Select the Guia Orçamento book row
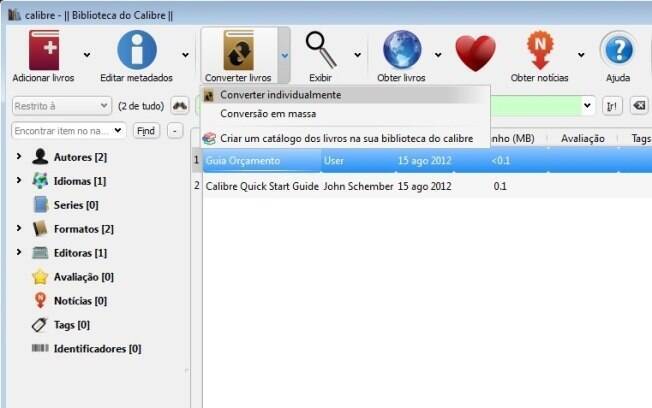 pos(427,161)
